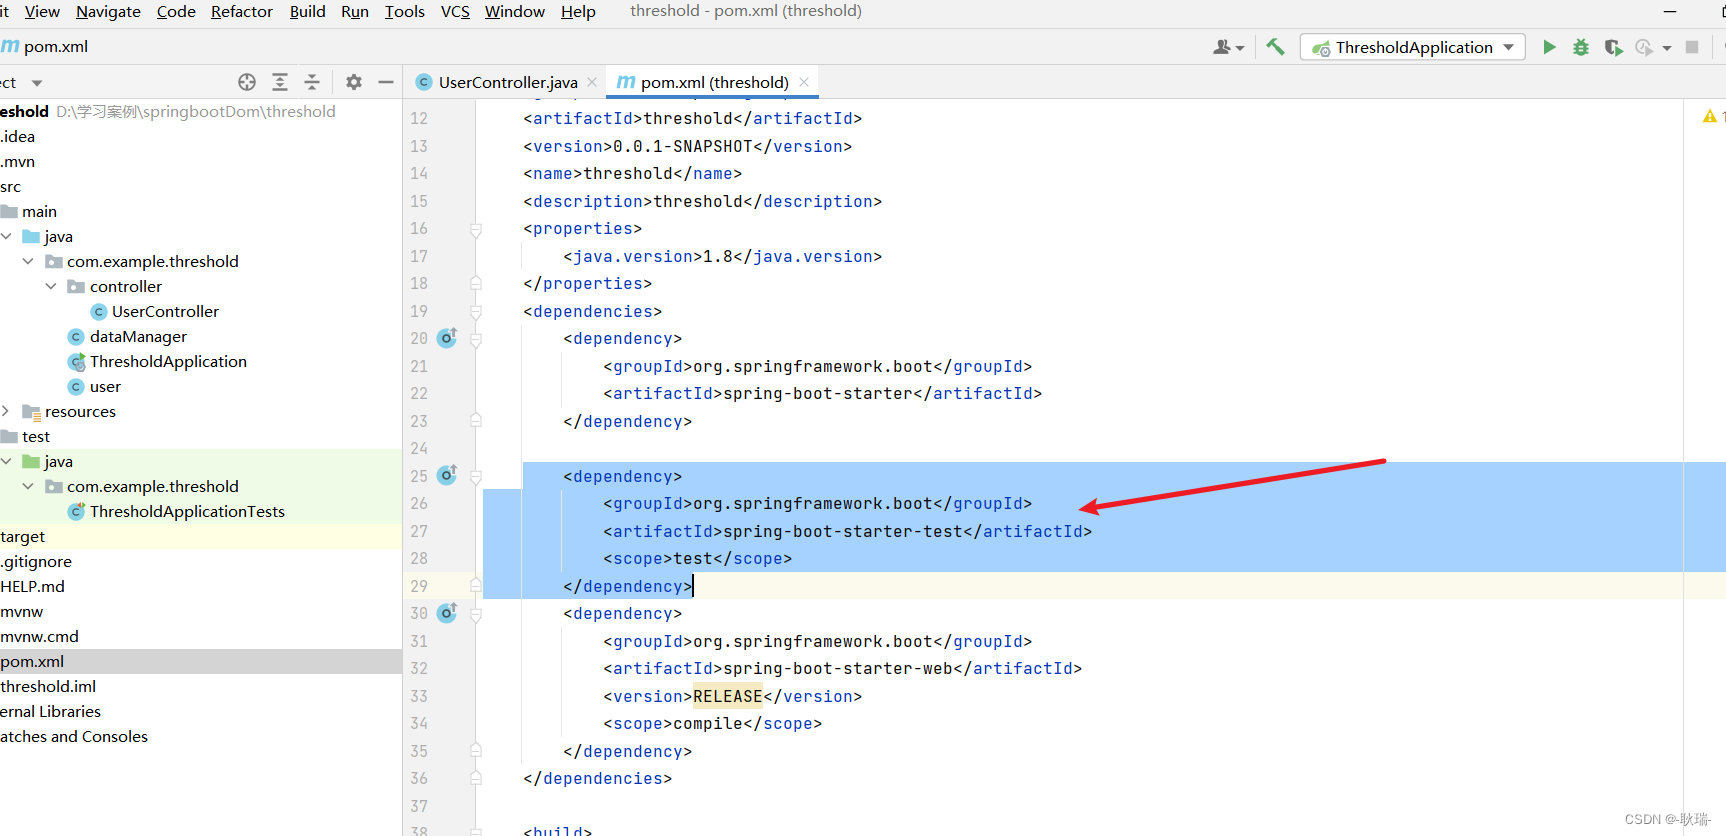
Task: Select dataManager class in project tree
Action: click(138, 336)
